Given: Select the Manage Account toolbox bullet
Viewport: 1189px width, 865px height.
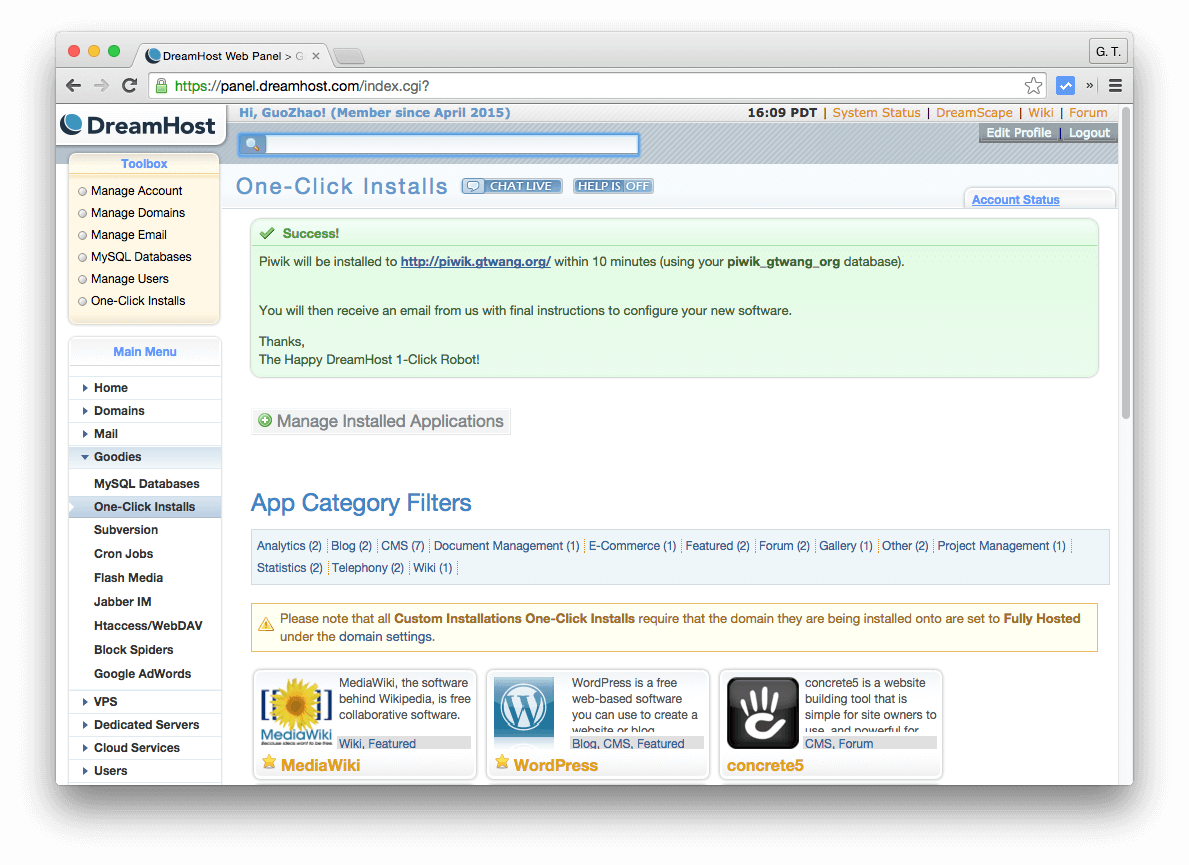Looking at the screenshot, I should point(82,191).
